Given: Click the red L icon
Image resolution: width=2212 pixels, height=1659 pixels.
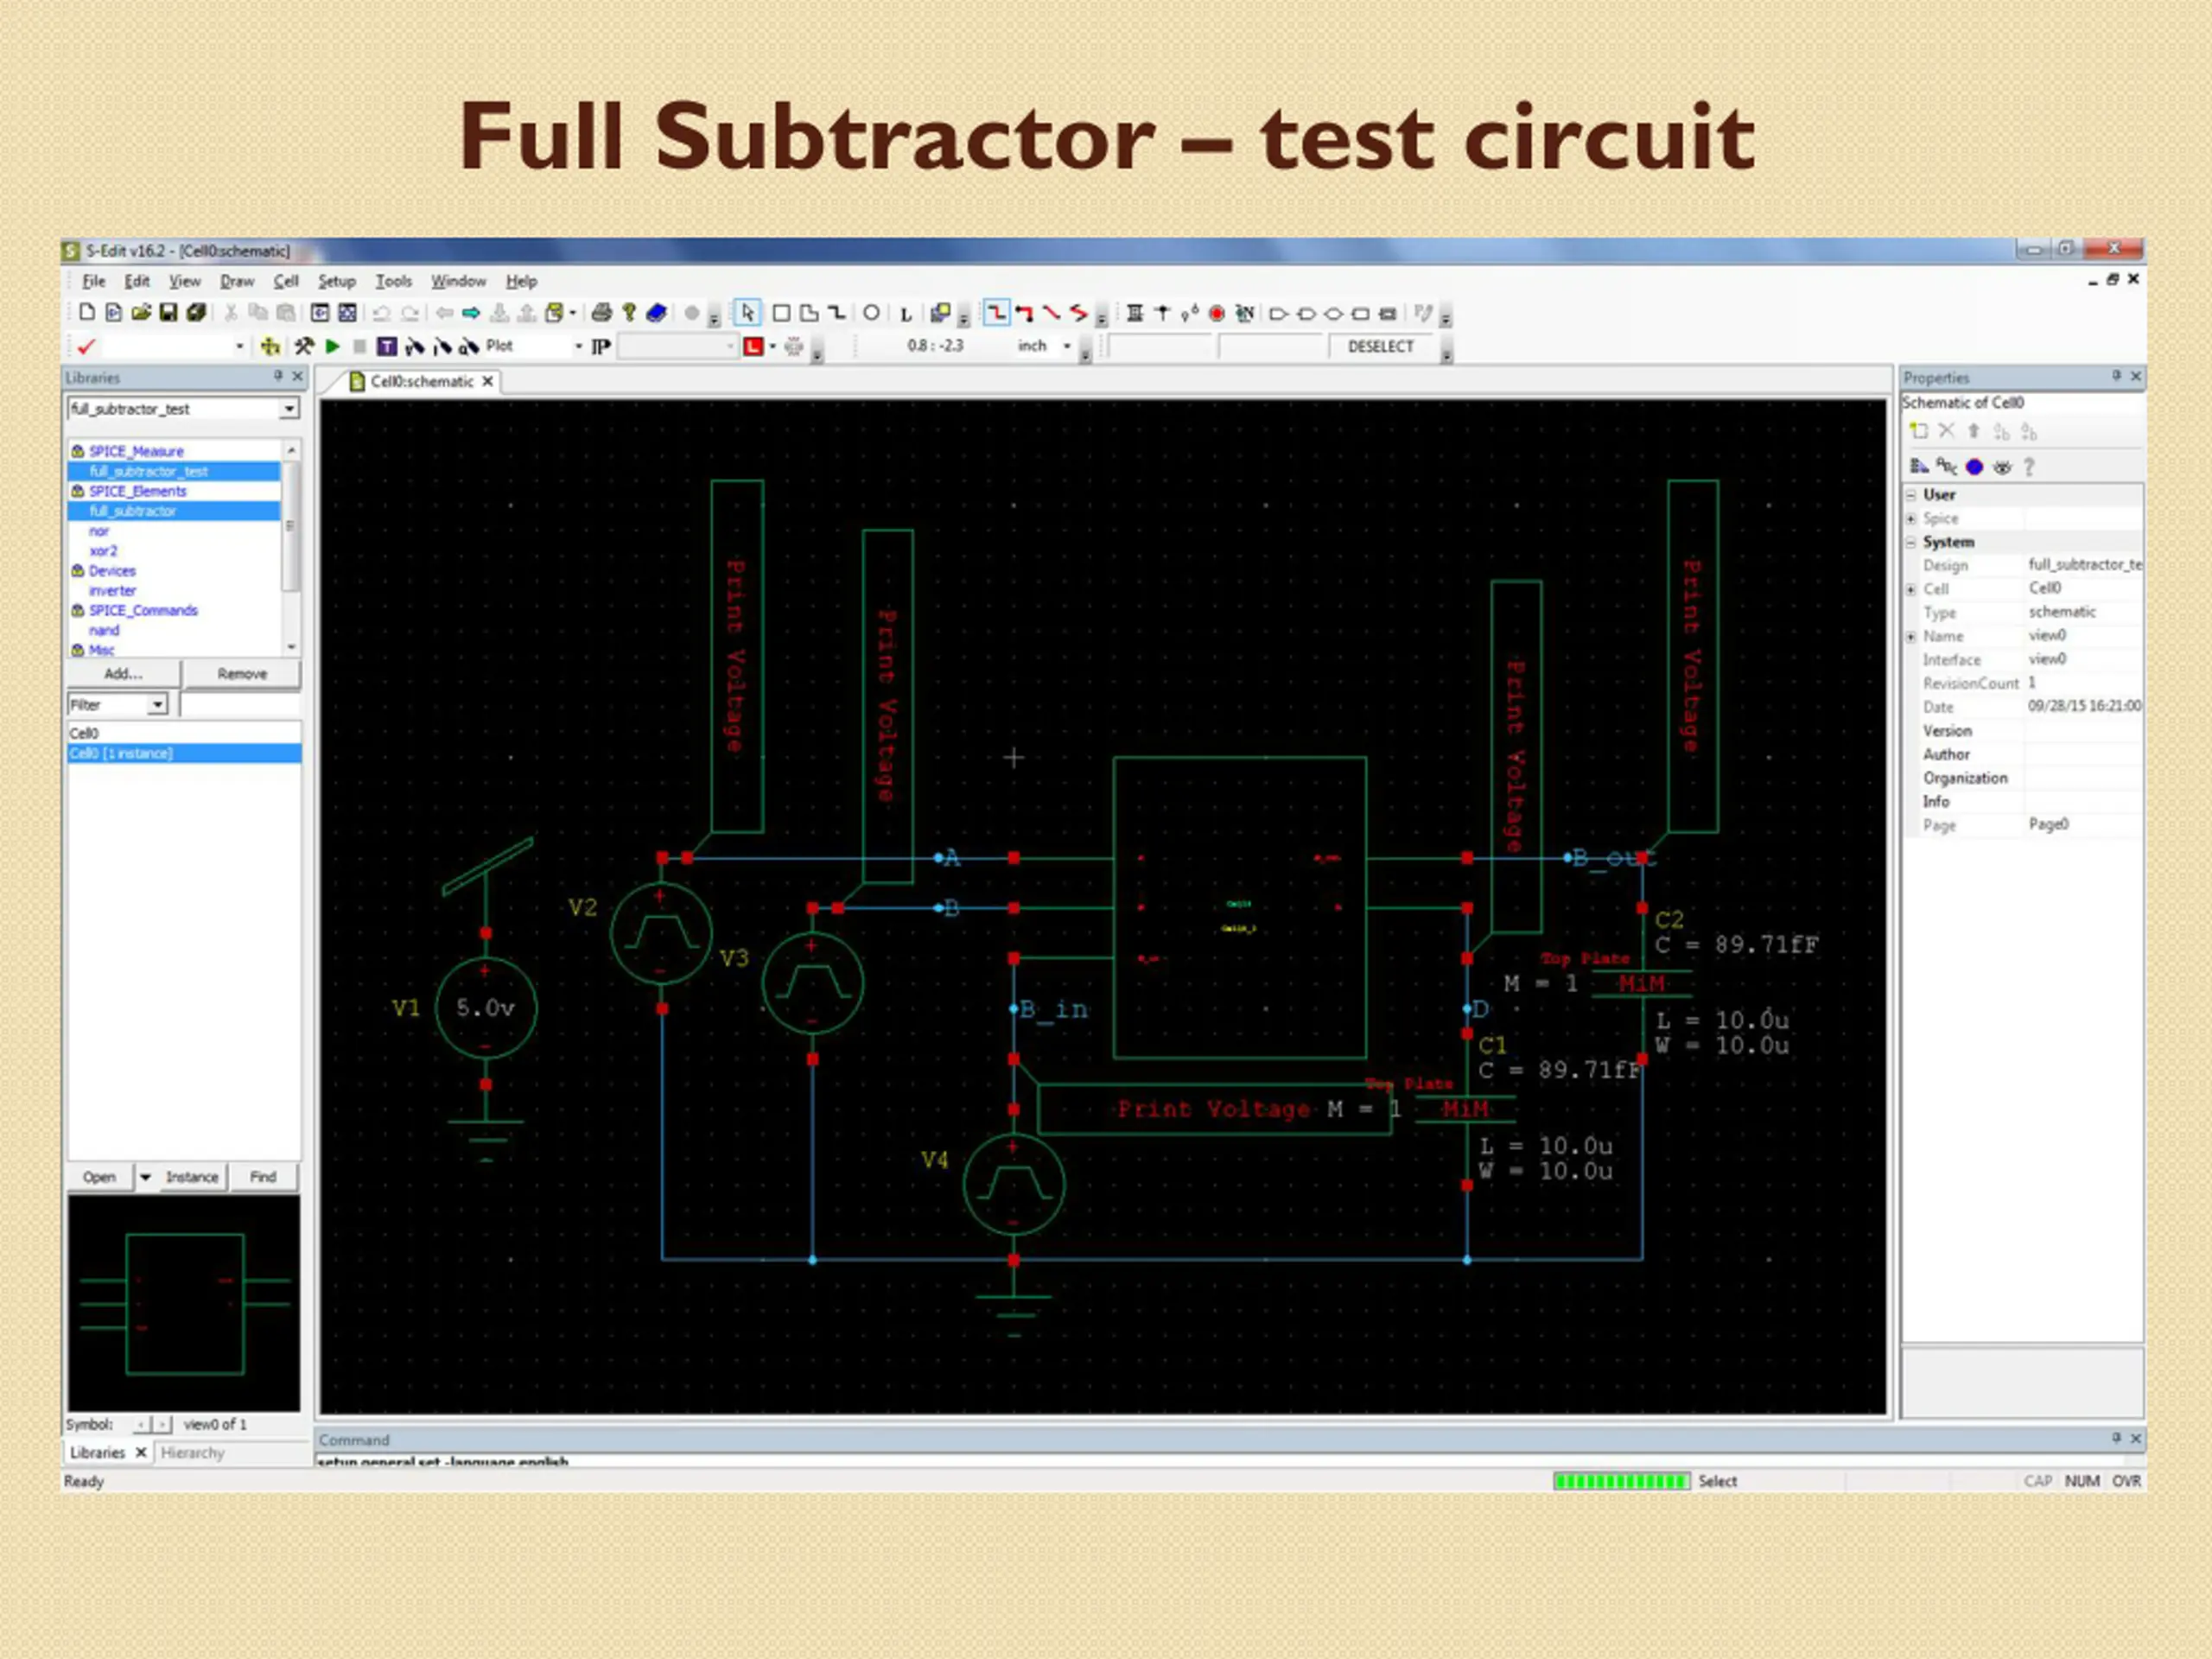Looking at the screenshot, I should tap(753, 346).
